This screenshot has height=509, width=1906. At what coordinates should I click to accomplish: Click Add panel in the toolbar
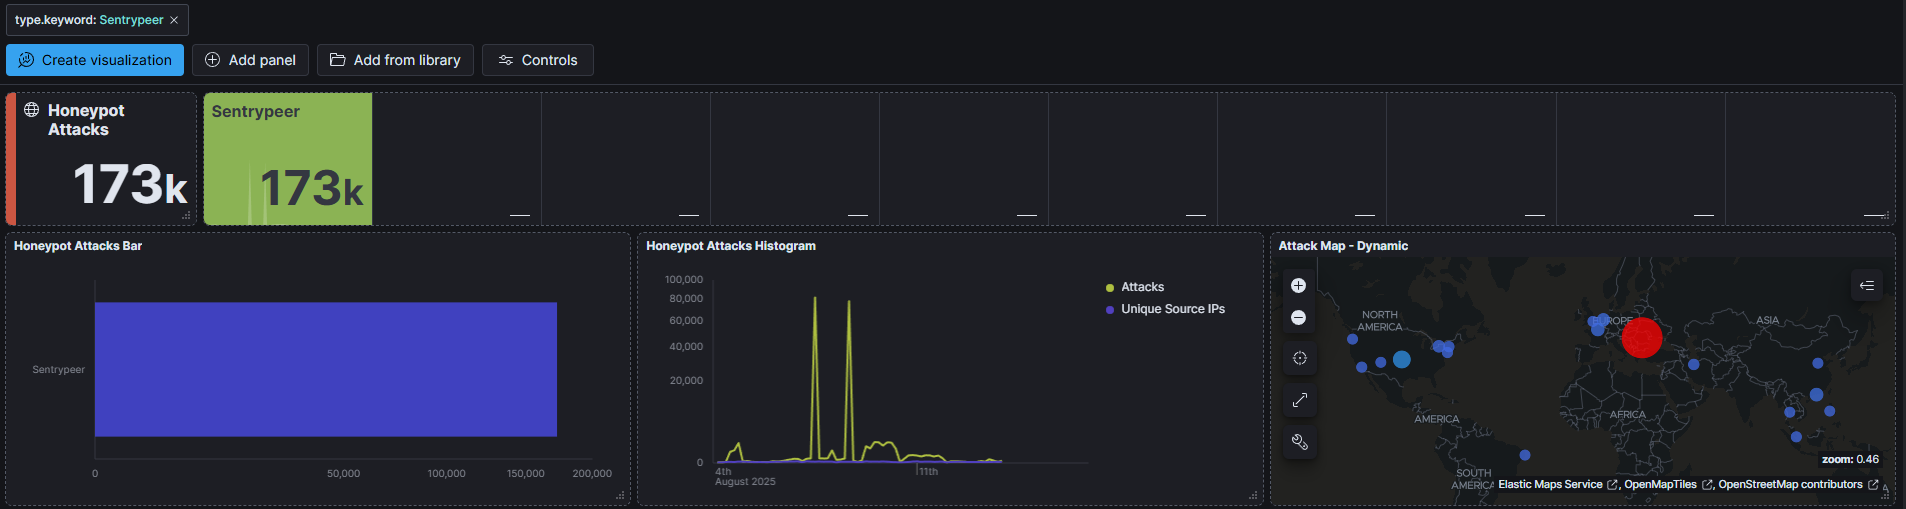click(x=250, y=60)
